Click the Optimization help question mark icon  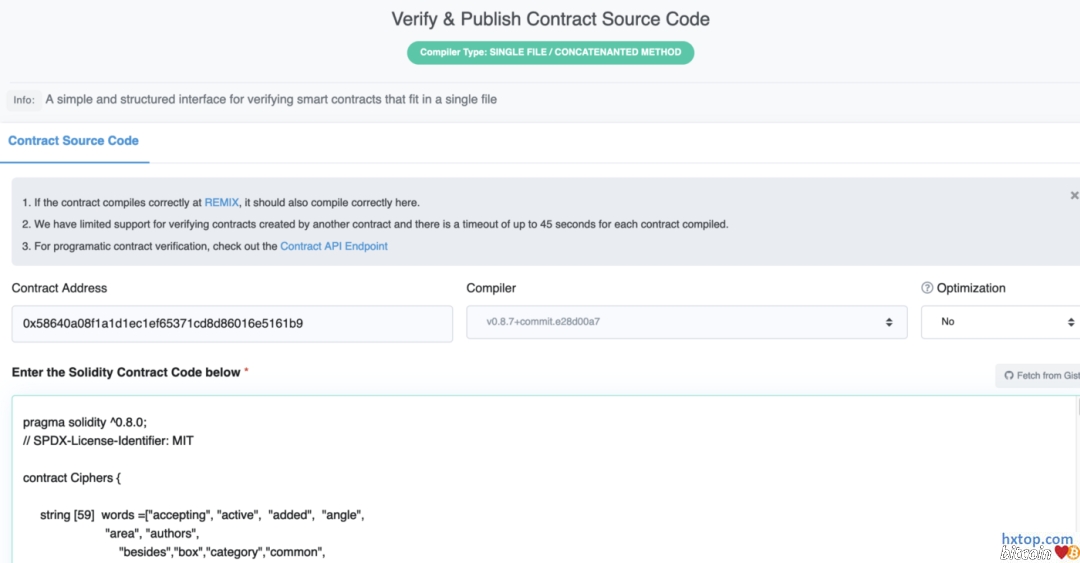[927, 288]
